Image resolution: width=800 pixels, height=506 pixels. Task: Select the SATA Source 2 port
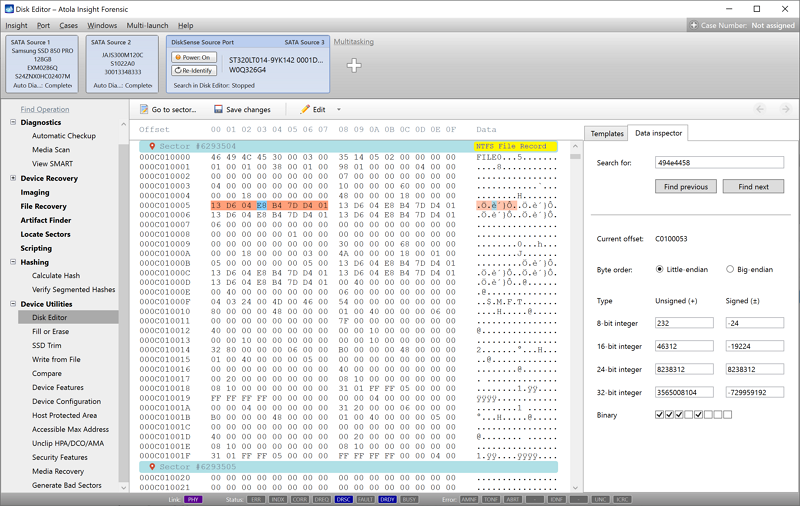tap(122, 64)
